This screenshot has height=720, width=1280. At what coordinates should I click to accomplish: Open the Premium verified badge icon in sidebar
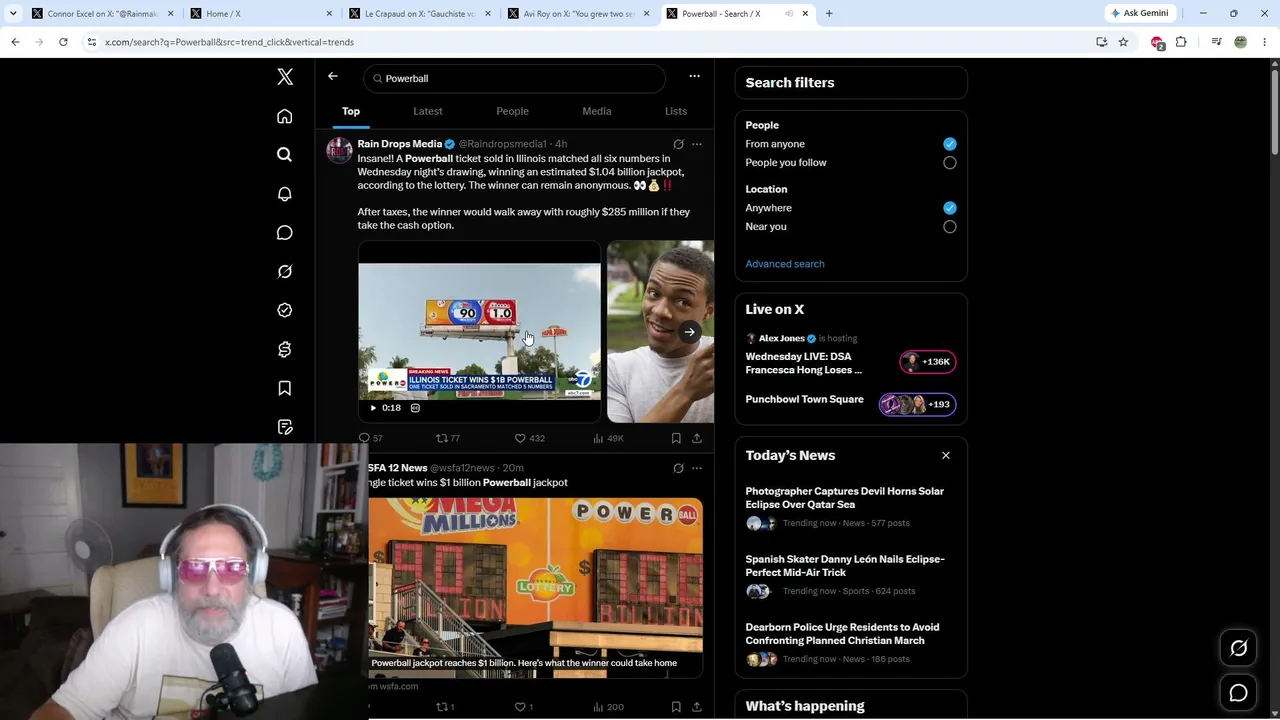coord(285,310)
